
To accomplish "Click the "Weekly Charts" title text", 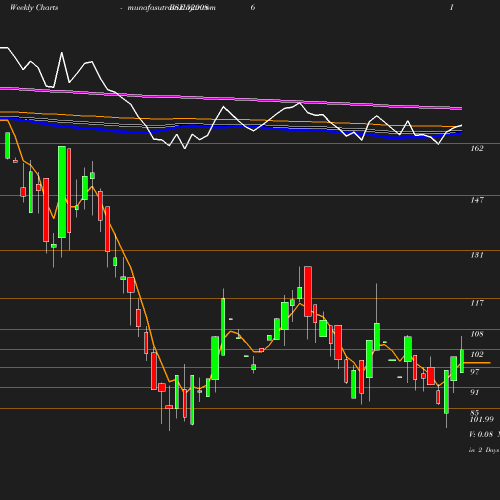I will (x=34, y=7).
